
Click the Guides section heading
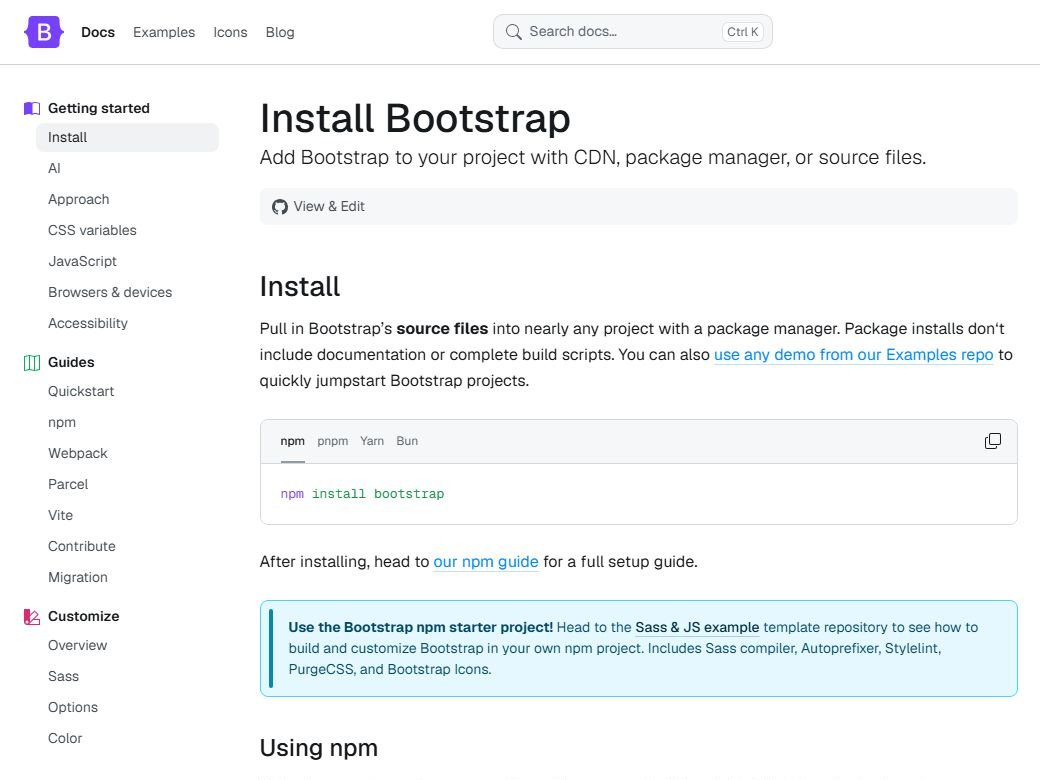(x=71, y=362)
